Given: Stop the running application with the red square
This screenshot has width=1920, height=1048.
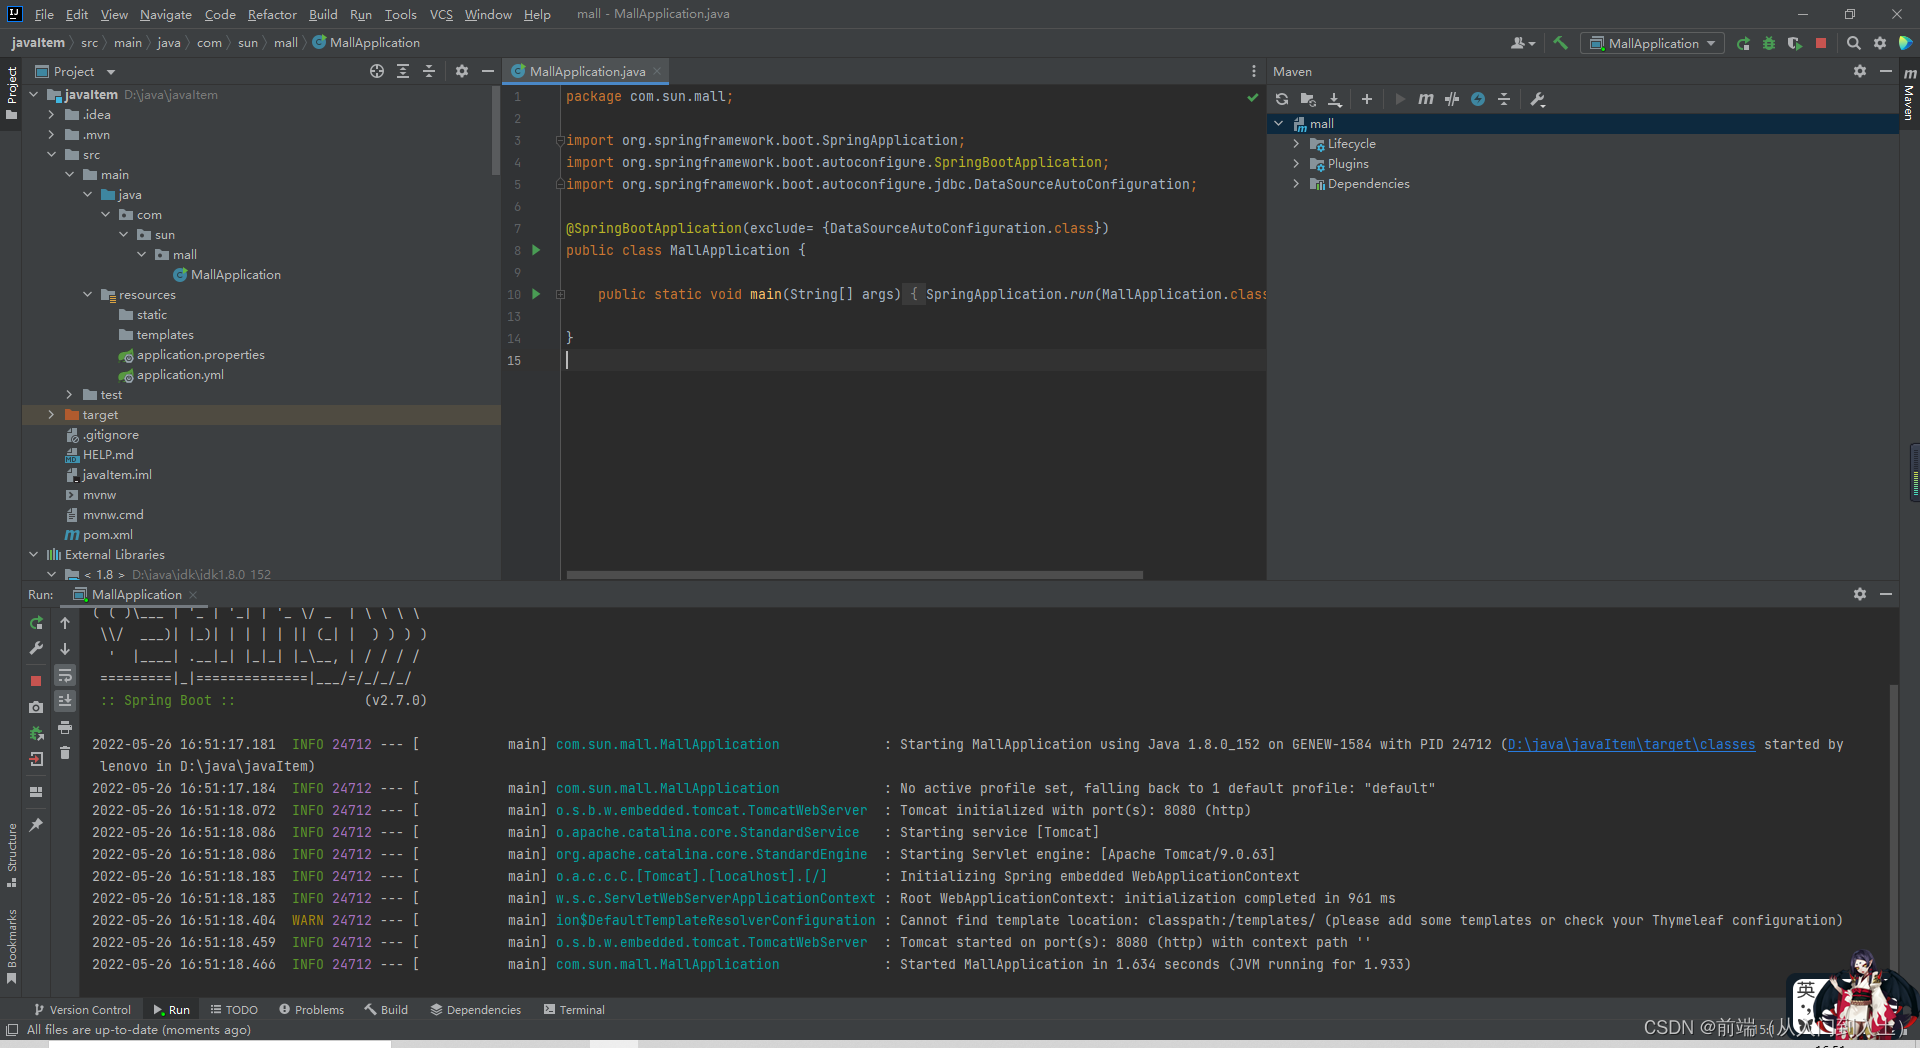Looking at the screenshot, I should click(1822, 43).
